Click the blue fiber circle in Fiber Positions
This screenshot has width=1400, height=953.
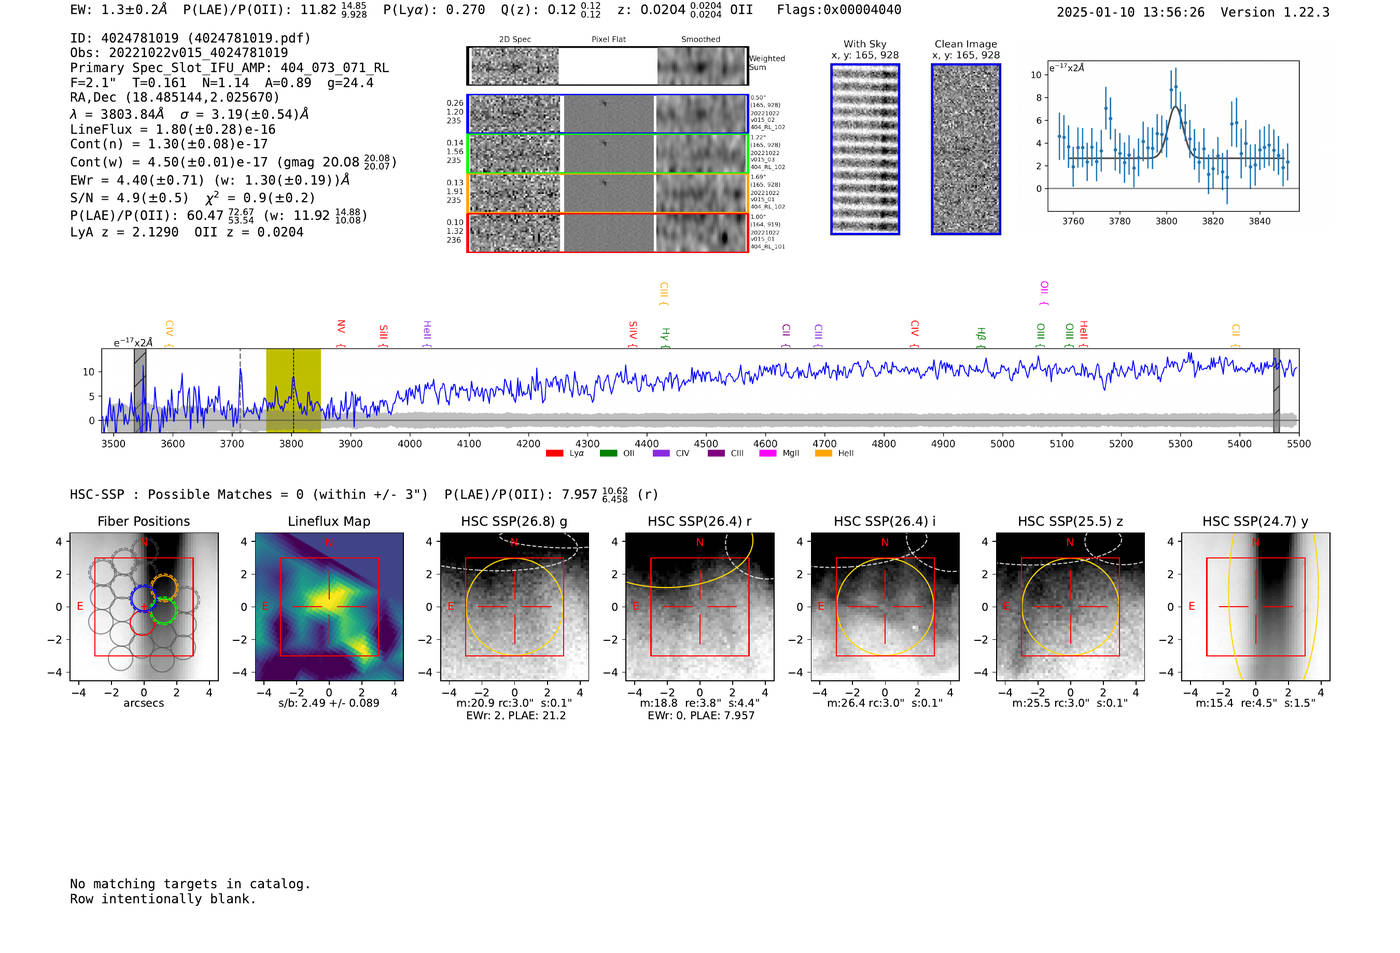tap(143, 598)
